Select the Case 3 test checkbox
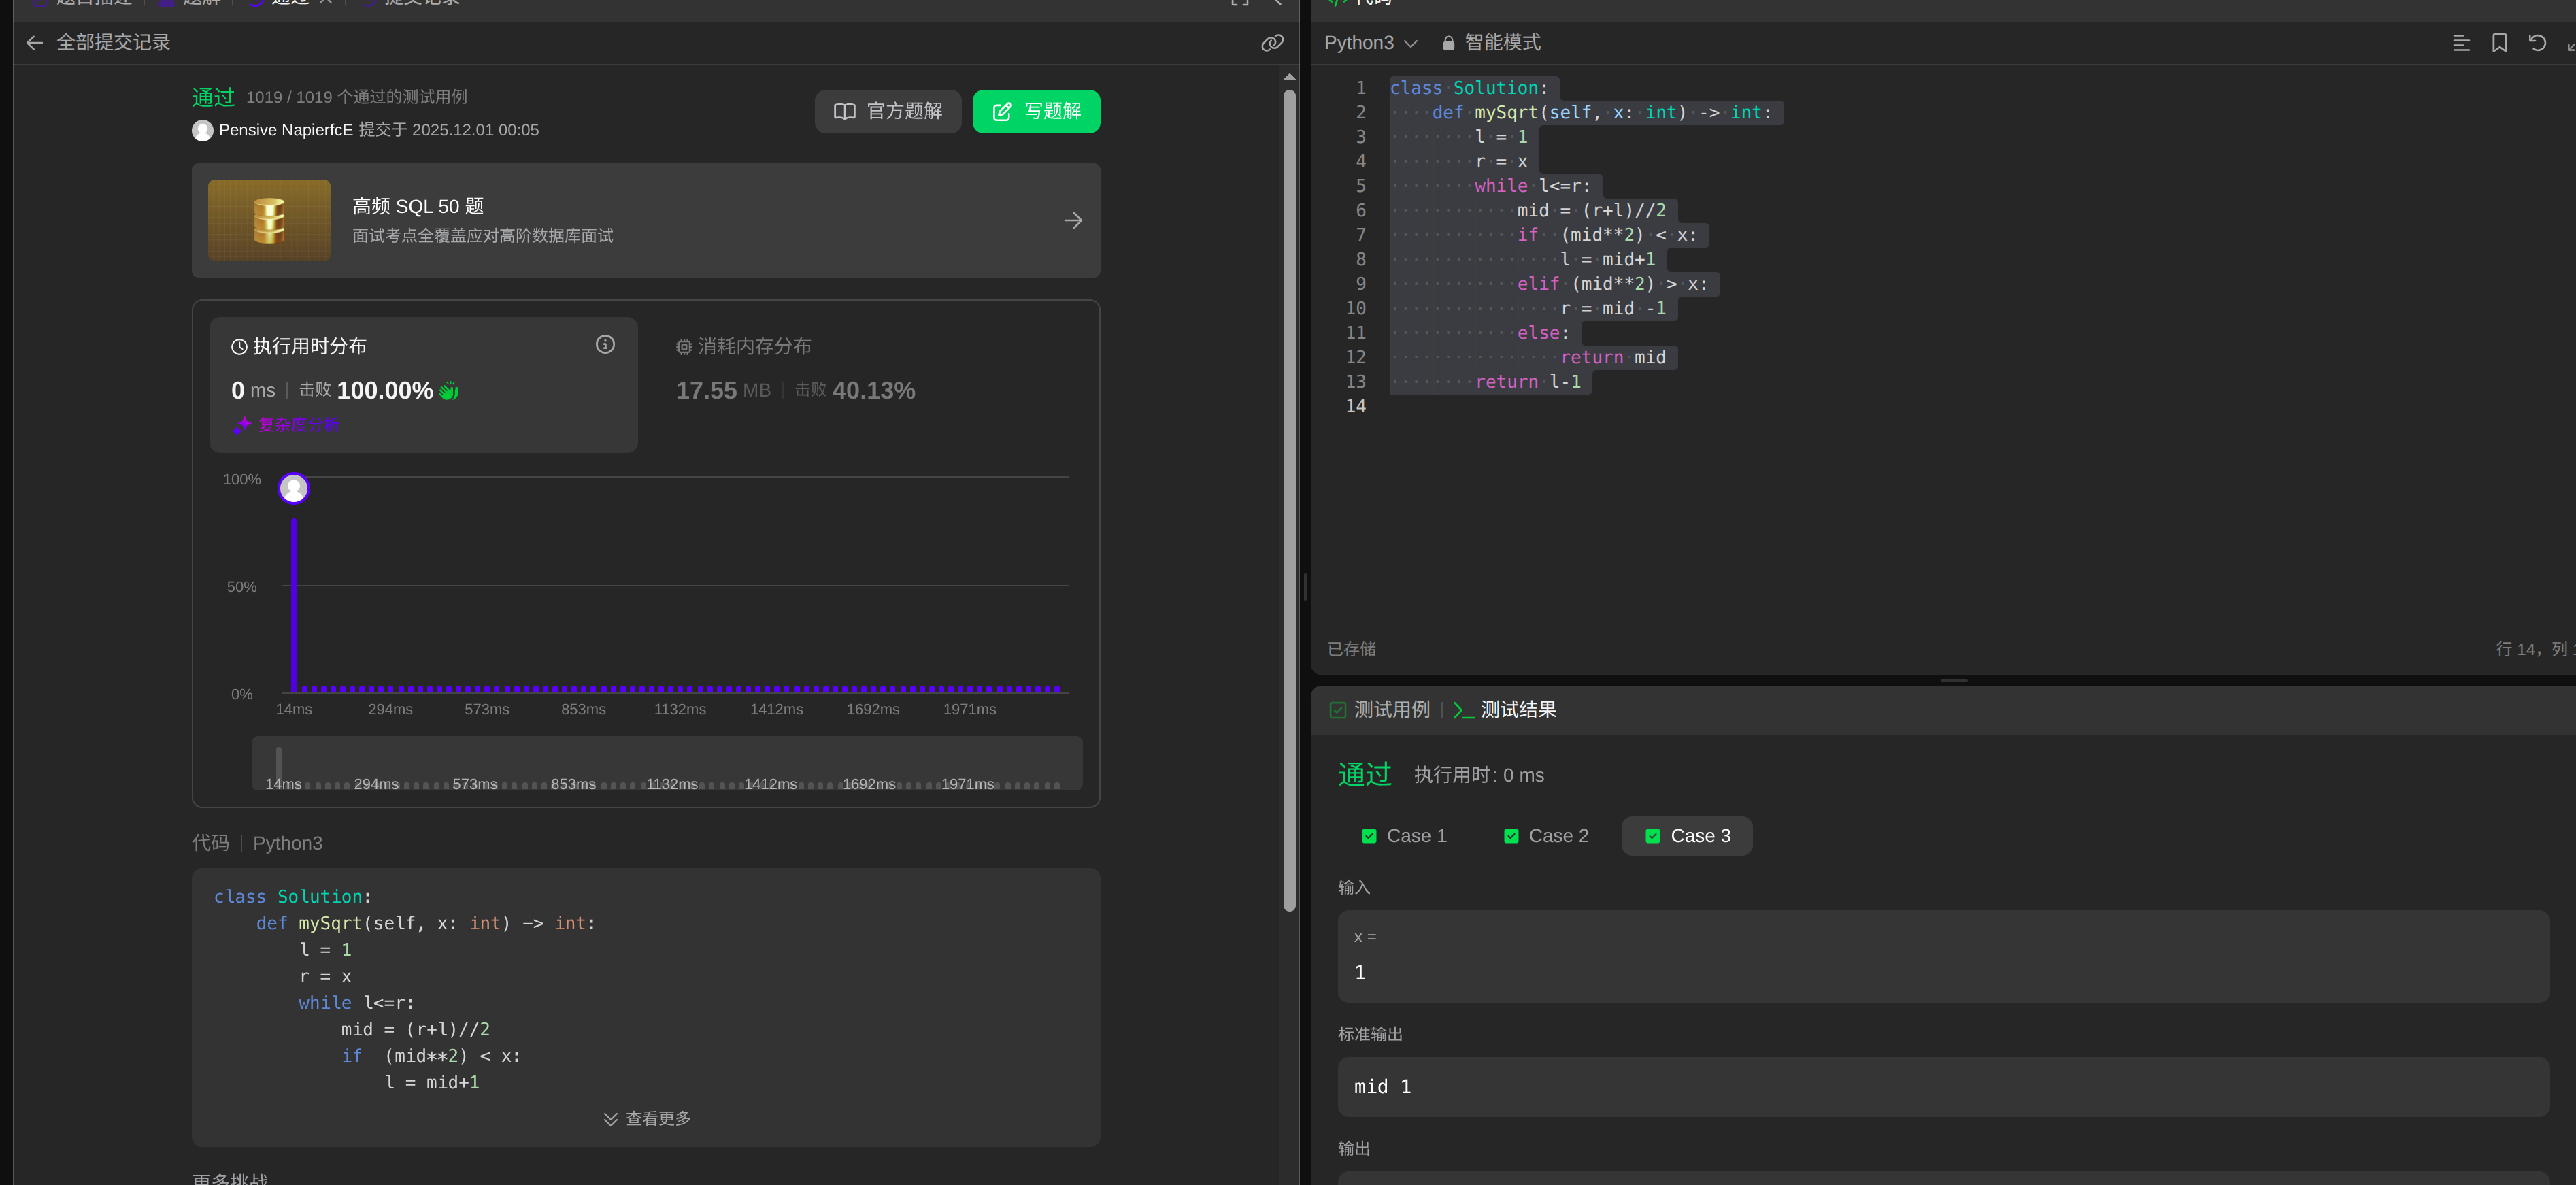The image size is (2576, 1185). click(x=1653, y=836)
